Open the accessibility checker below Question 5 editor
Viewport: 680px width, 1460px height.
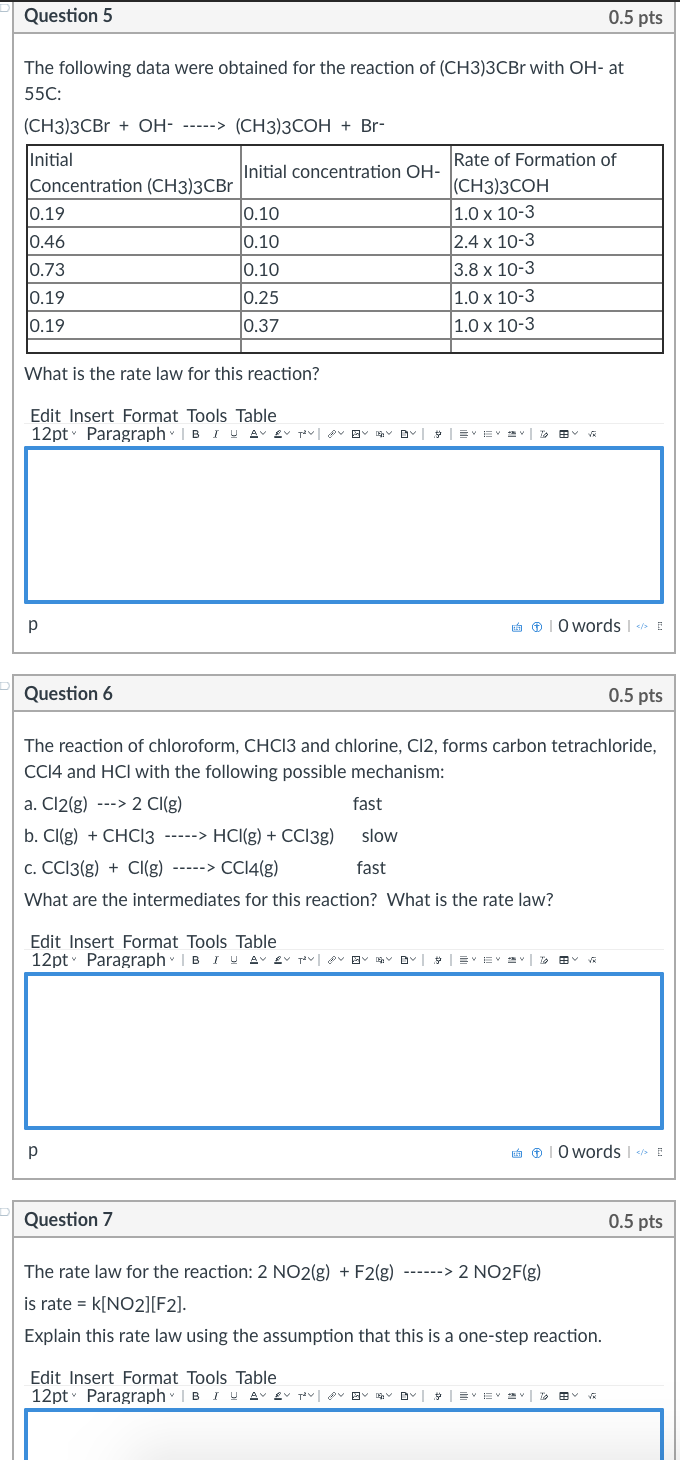click(x=536, y=625)
